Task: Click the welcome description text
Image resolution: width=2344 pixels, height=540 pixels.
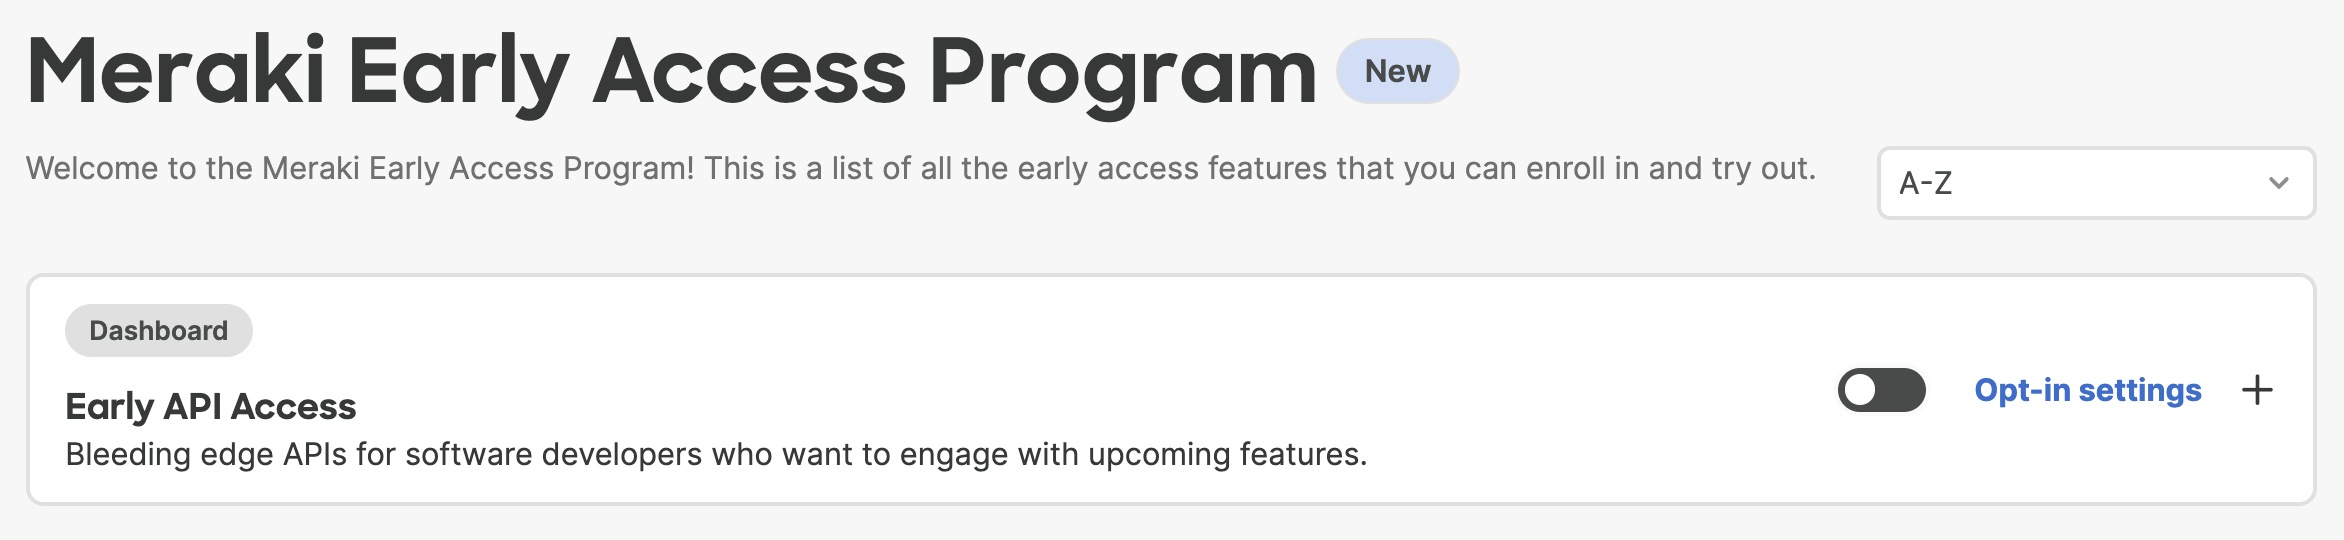Action: pyautogui.click(x=920, y=168)
